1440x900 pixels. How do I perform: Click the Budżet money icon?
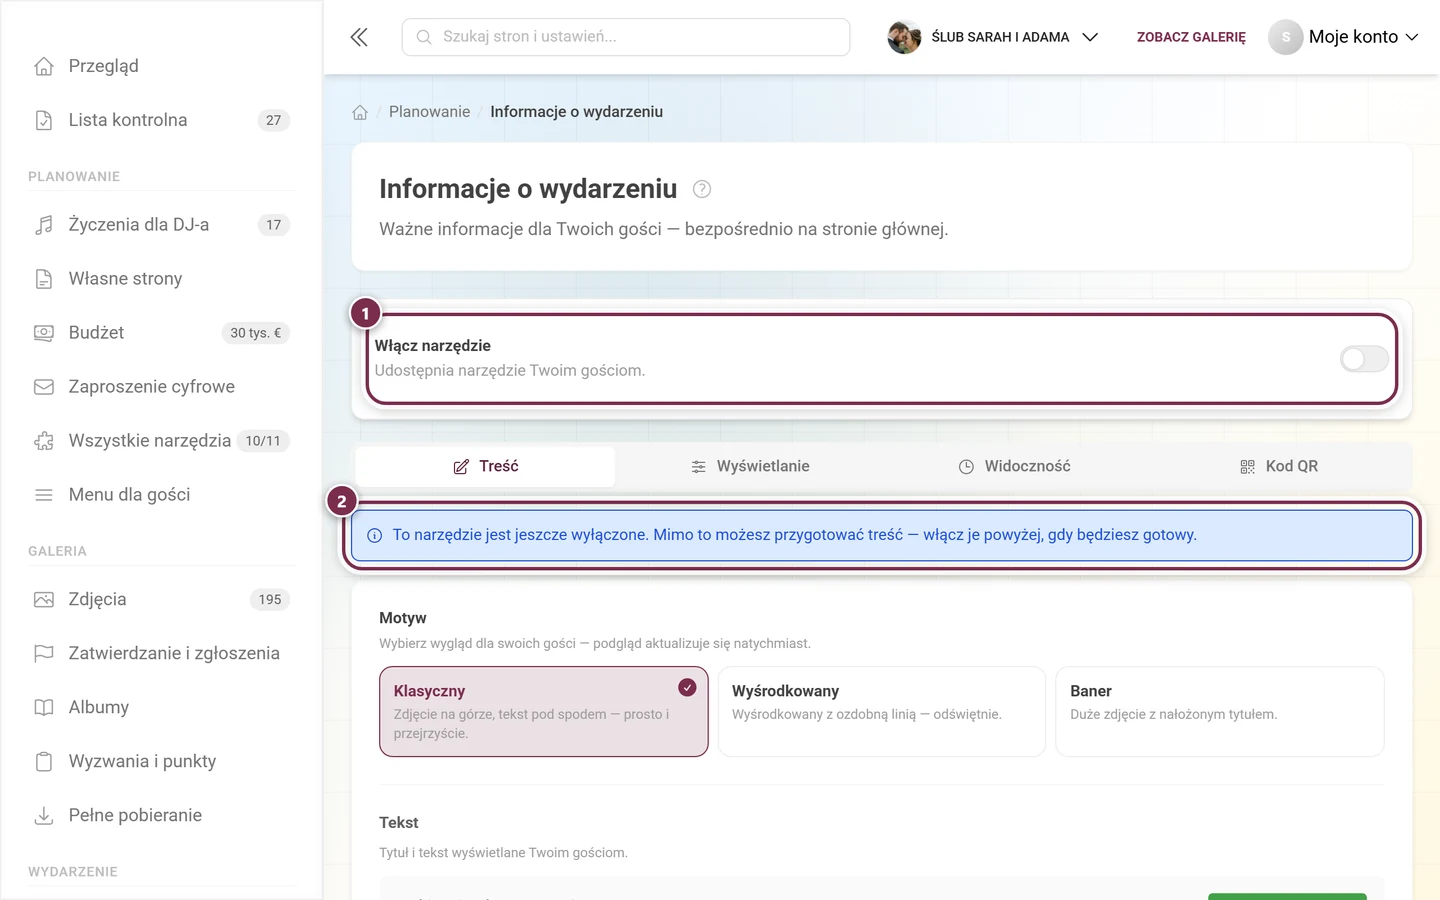(44, 333)
